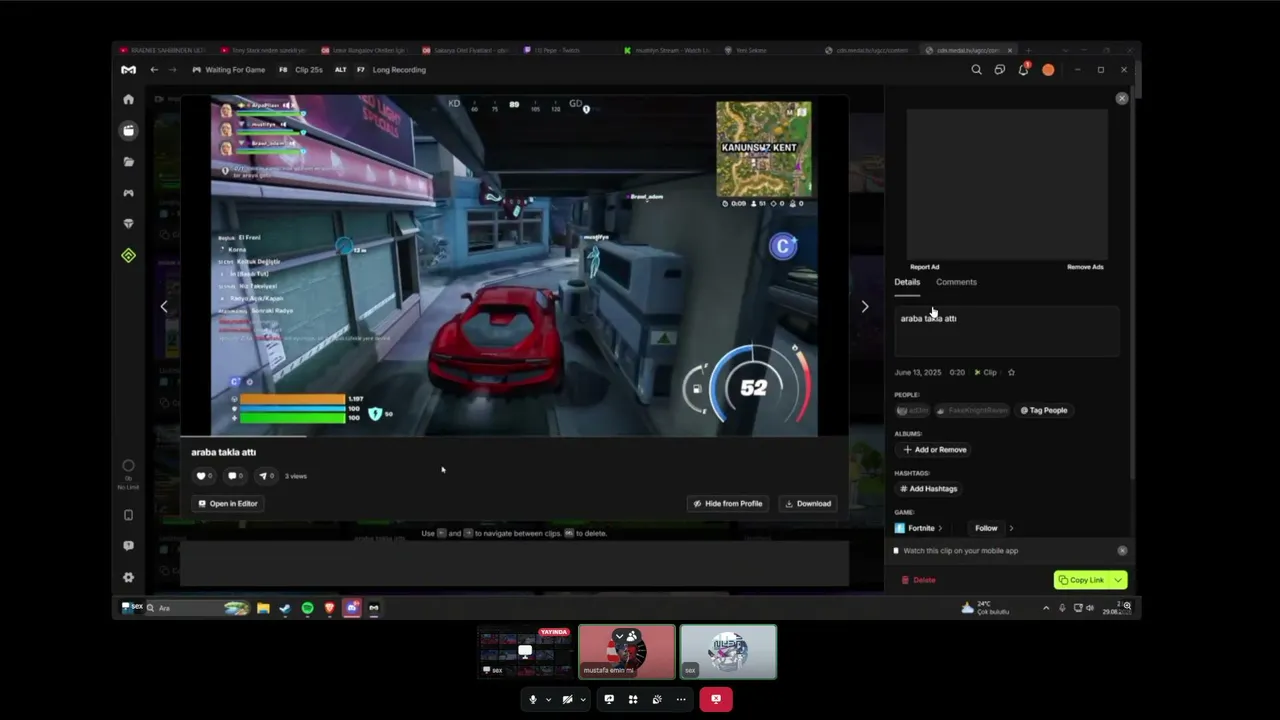Expand the chevron beside Follow

[x=1011, y=528]
